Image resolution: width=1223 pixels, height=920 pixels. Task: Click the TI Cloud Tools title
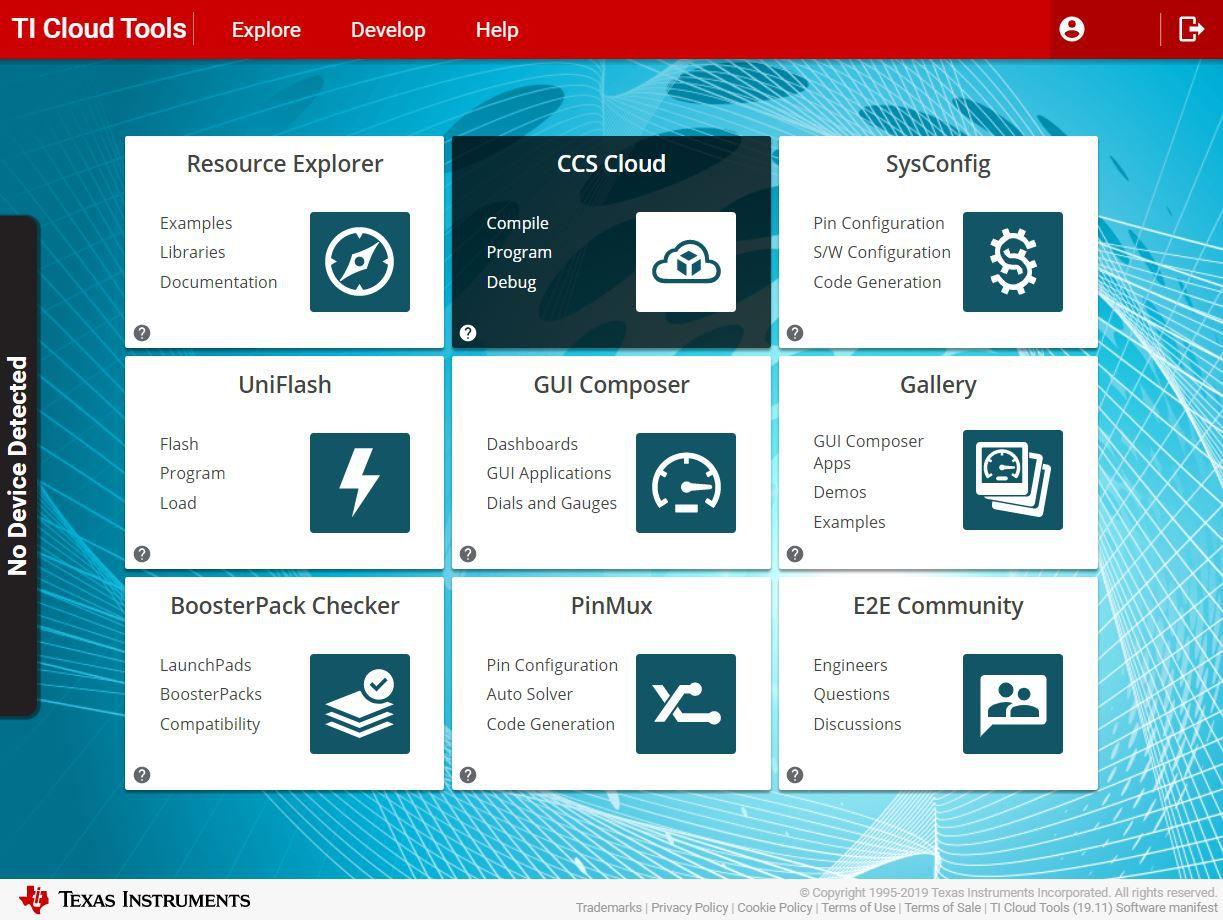99,28
